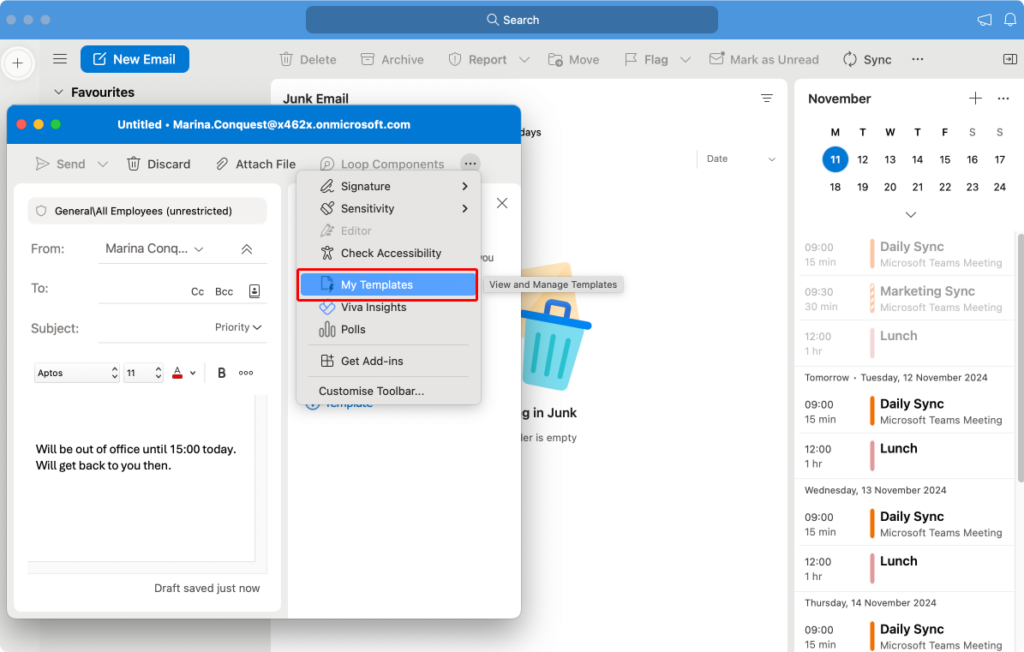The image size is (1024, 652).
Task: Toggle bold formatting
Action: 221,373
